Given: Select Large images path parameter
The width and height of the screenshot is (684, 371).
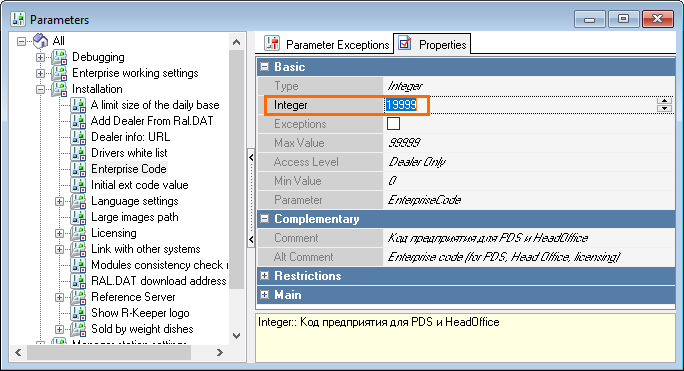Looking at the screenshot, I should click(135, 217).
